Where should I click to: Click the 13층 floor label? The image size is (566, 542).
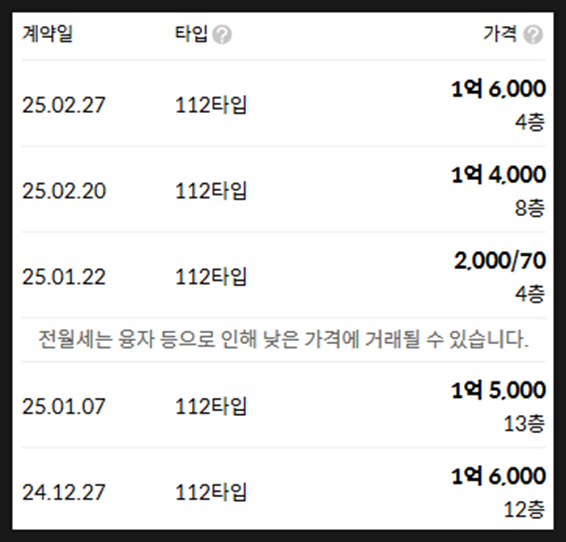(x=524, y=423)
